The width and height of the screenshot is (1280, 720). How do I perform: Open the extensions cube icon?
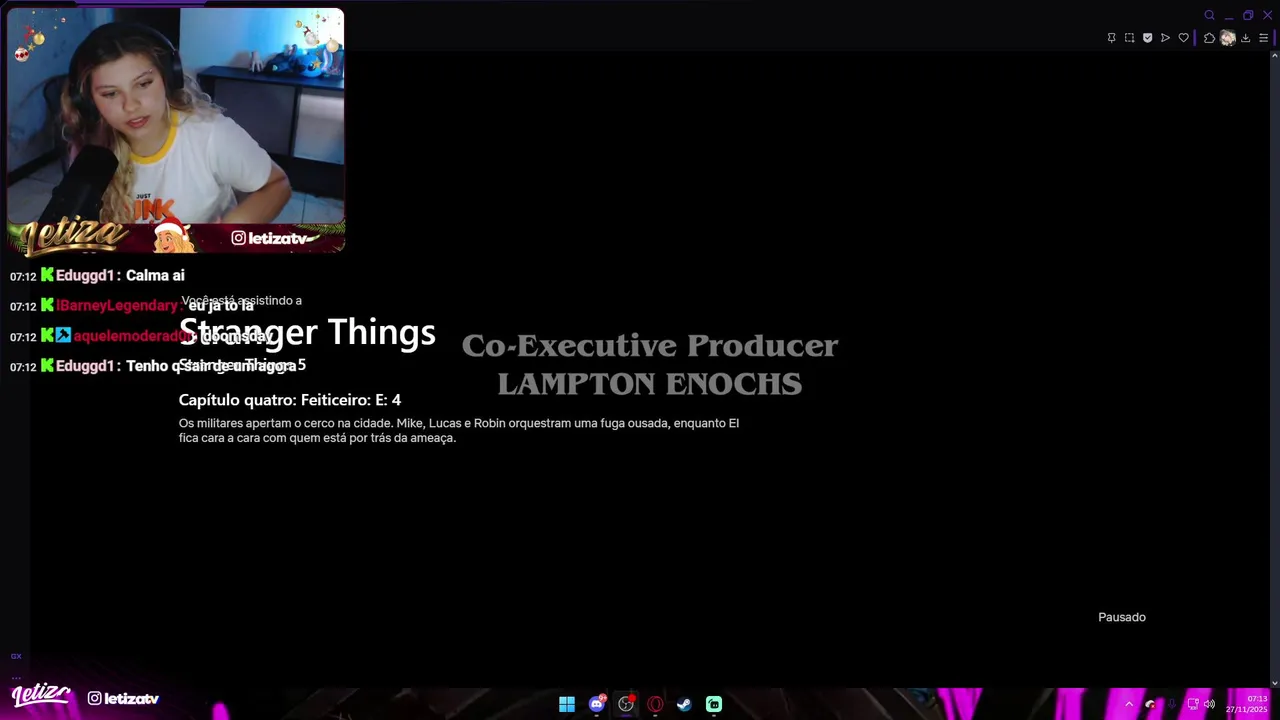[x=1209, y=38]
